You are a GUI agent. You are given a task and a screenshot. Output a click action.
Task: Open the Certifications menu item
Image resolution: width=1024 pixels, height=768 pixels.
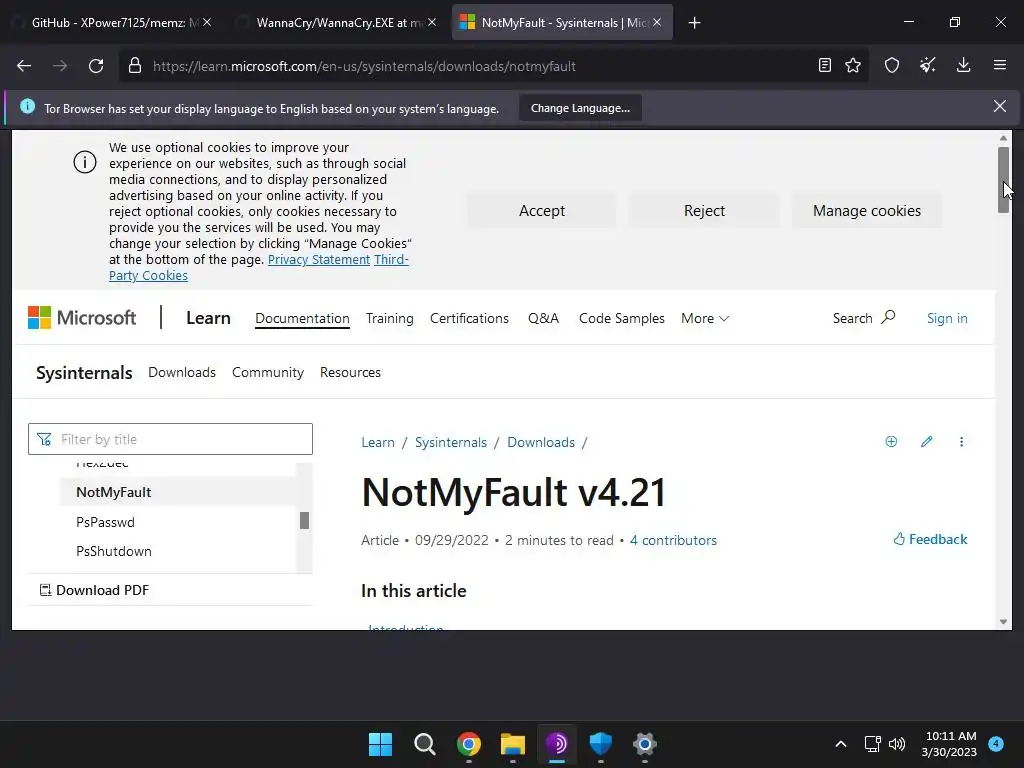[x=469, y=318]
